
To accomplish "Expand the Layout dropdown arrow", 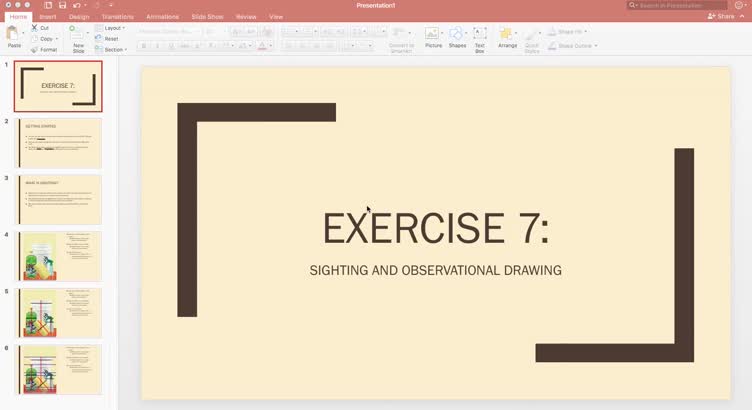I will pos(124,28).
